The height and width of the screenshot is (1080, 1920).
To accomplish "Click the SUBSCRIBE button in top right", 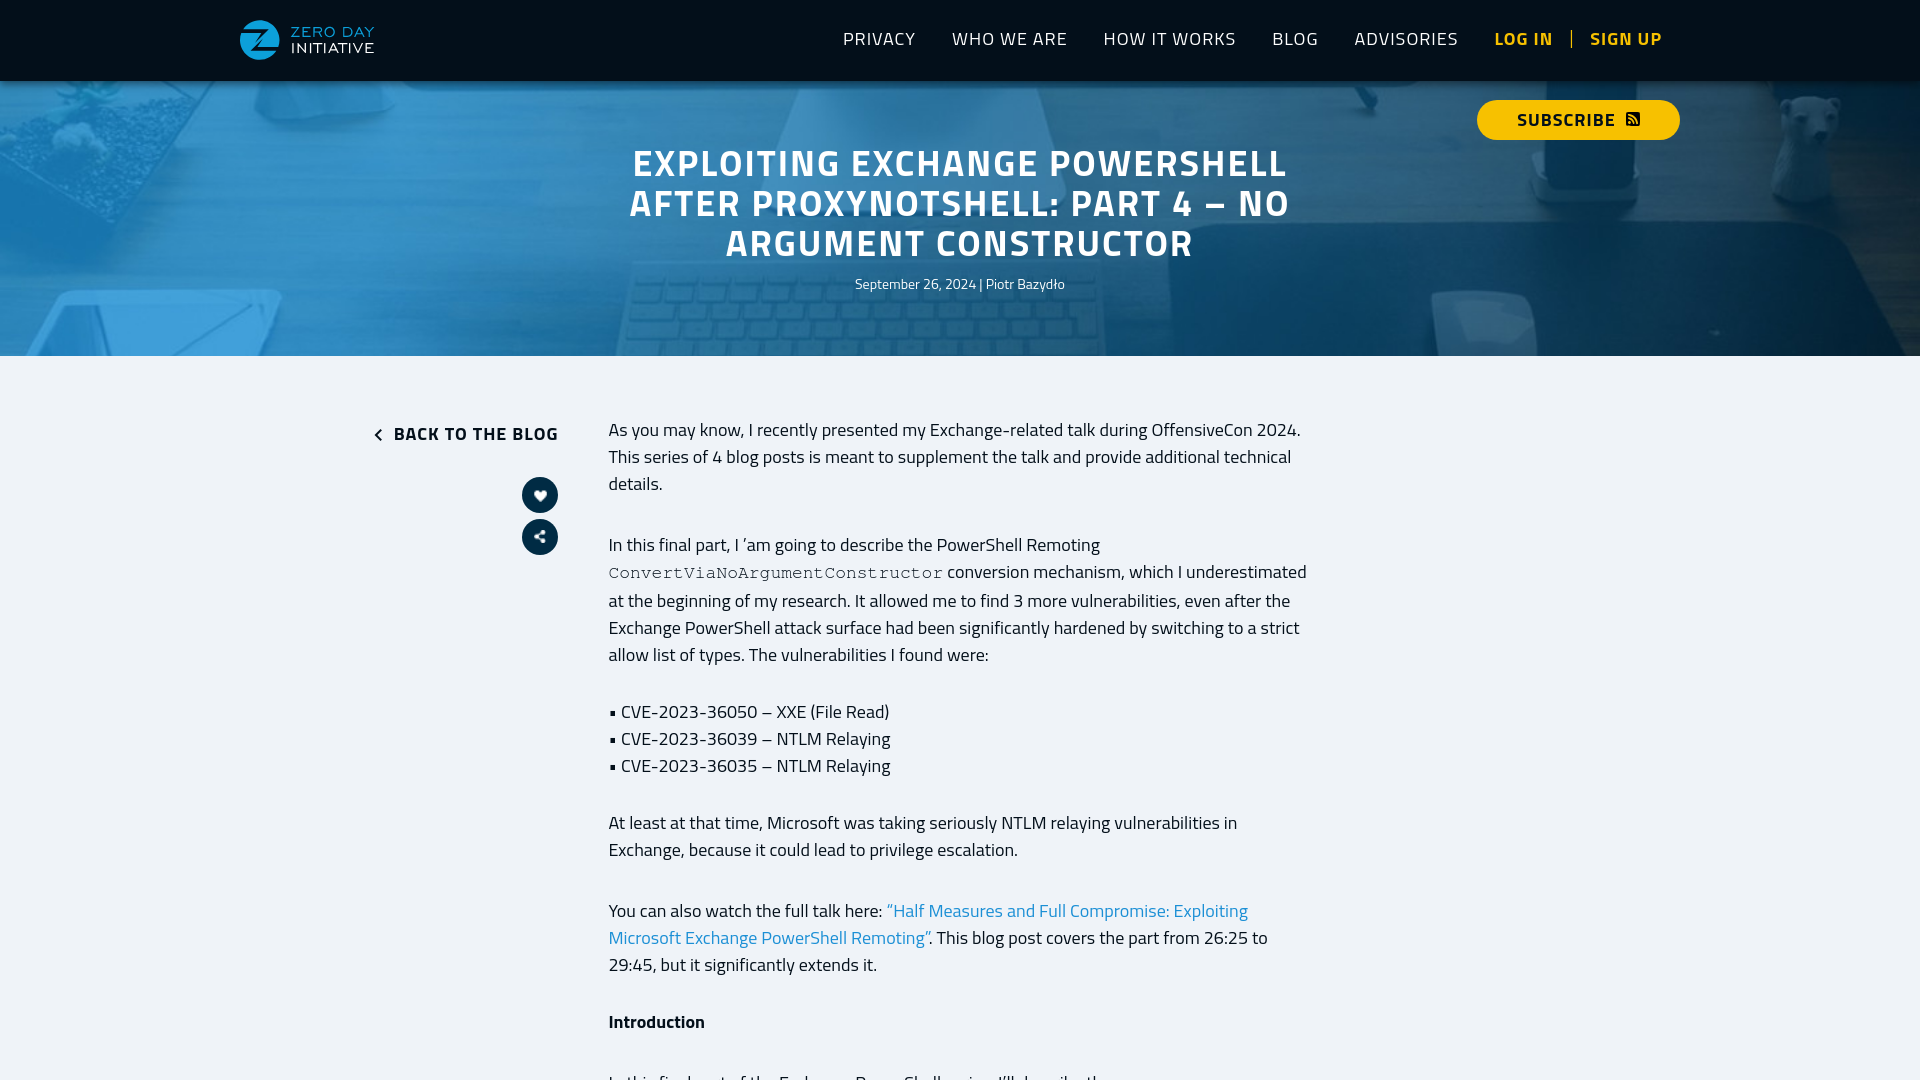I will [1578, 120].
